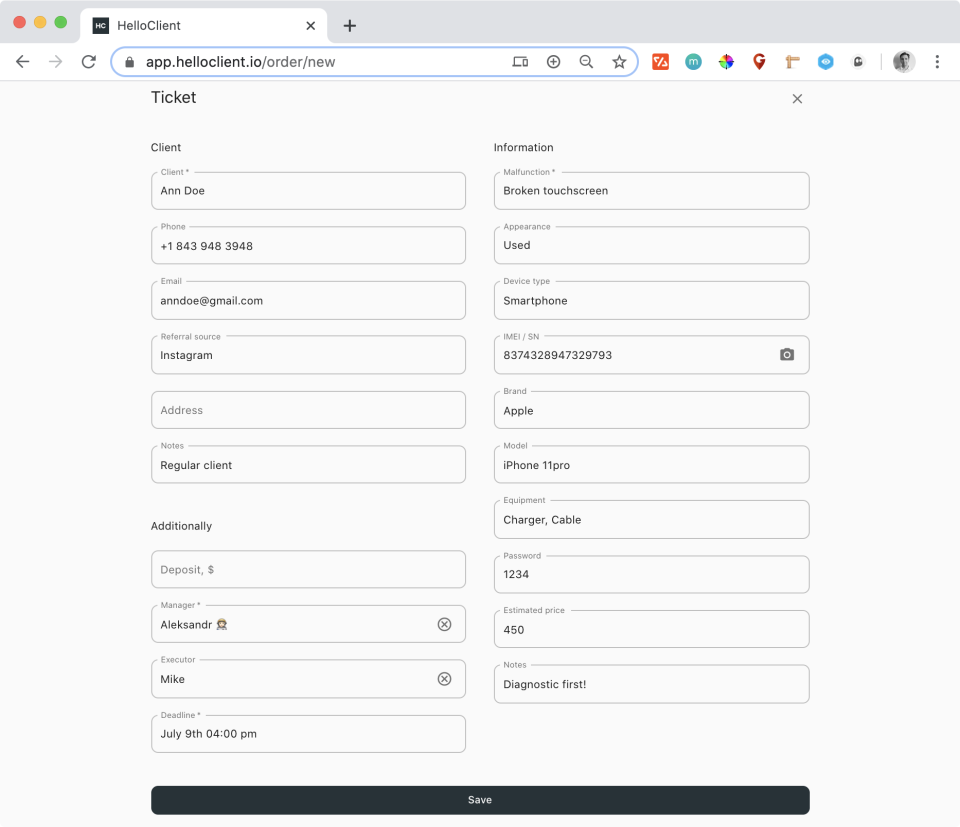960x827 pixels.
Task: Open the Device type field showing Smartphone
Action: pyautogui.click(x=651, y=300)
